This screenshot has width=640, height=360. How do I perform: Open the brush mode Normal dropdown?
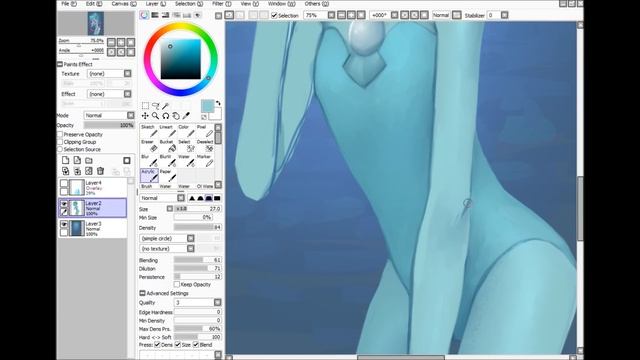click(x=181, y=198)
